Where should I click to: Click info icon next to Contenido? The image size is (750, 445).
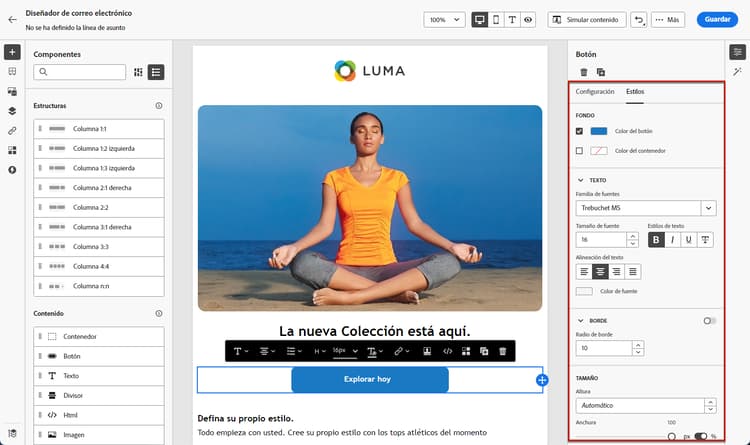[x=159, y=313]
